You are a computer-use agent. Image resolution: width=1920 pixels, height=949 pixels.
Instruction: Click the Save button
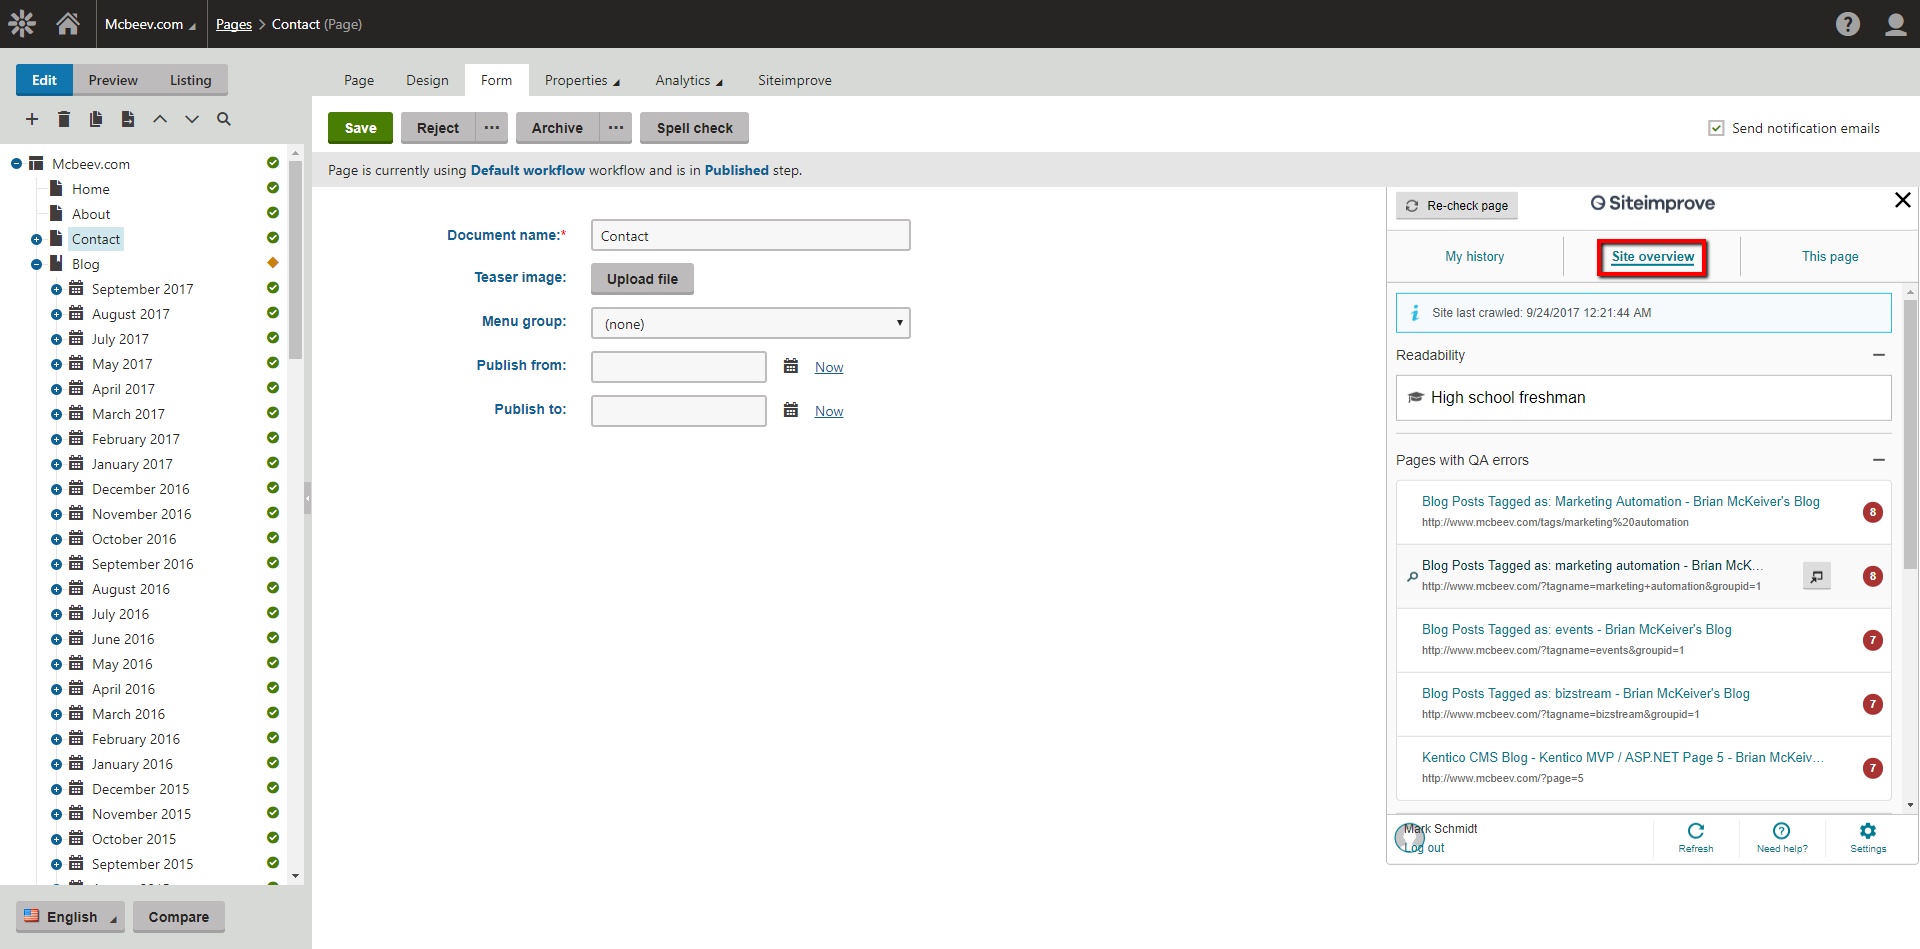pyautogui.click(x=360, y=128)
